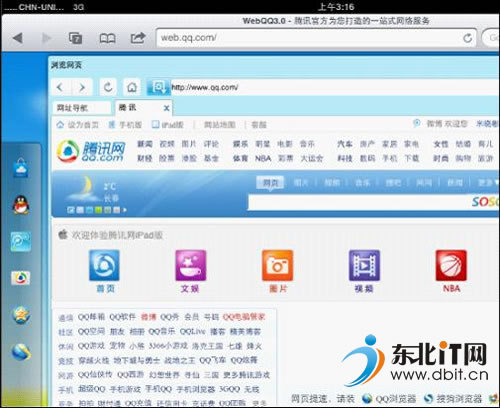
Task: Tap the Safari back arrow
Action: [x=18, y=38]
